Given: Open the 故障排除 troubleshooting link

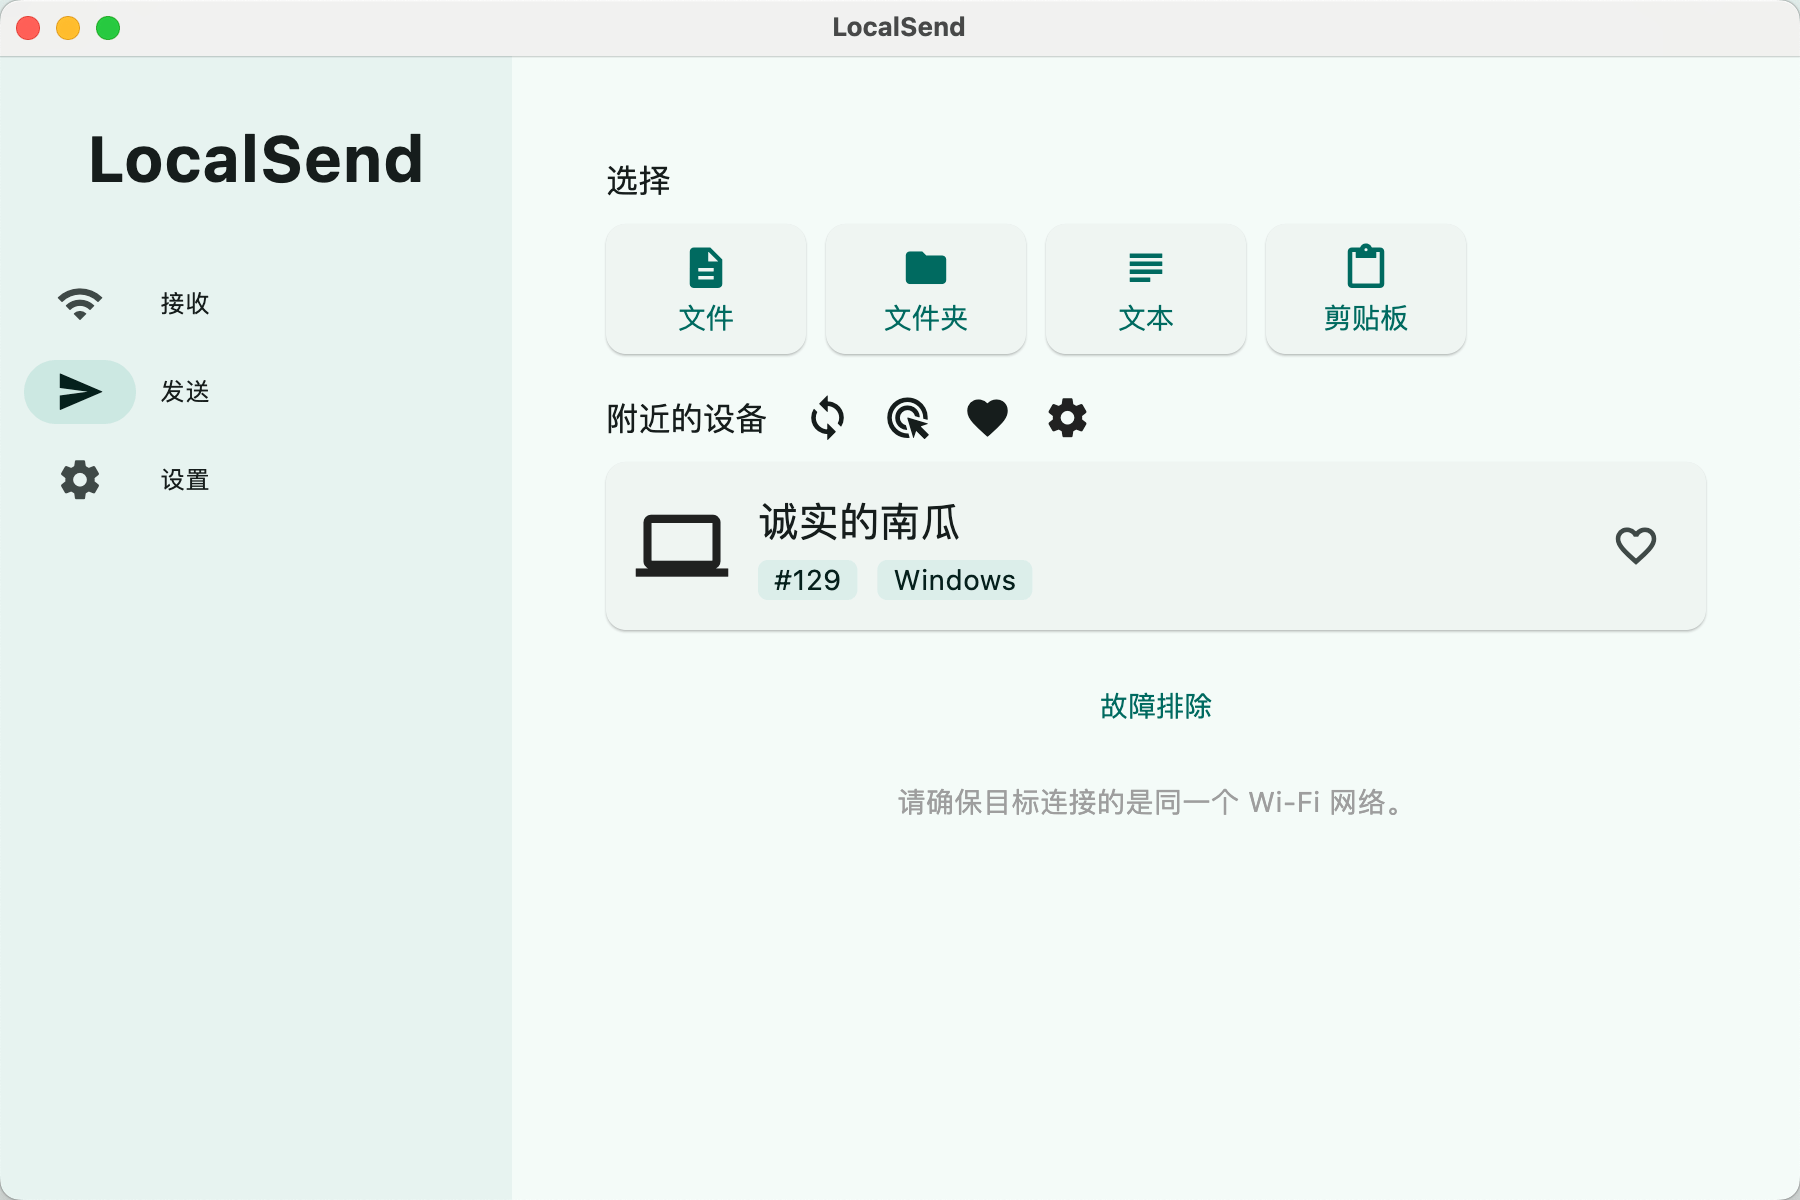Looking at the screenshot, I should click(1156, 706).
